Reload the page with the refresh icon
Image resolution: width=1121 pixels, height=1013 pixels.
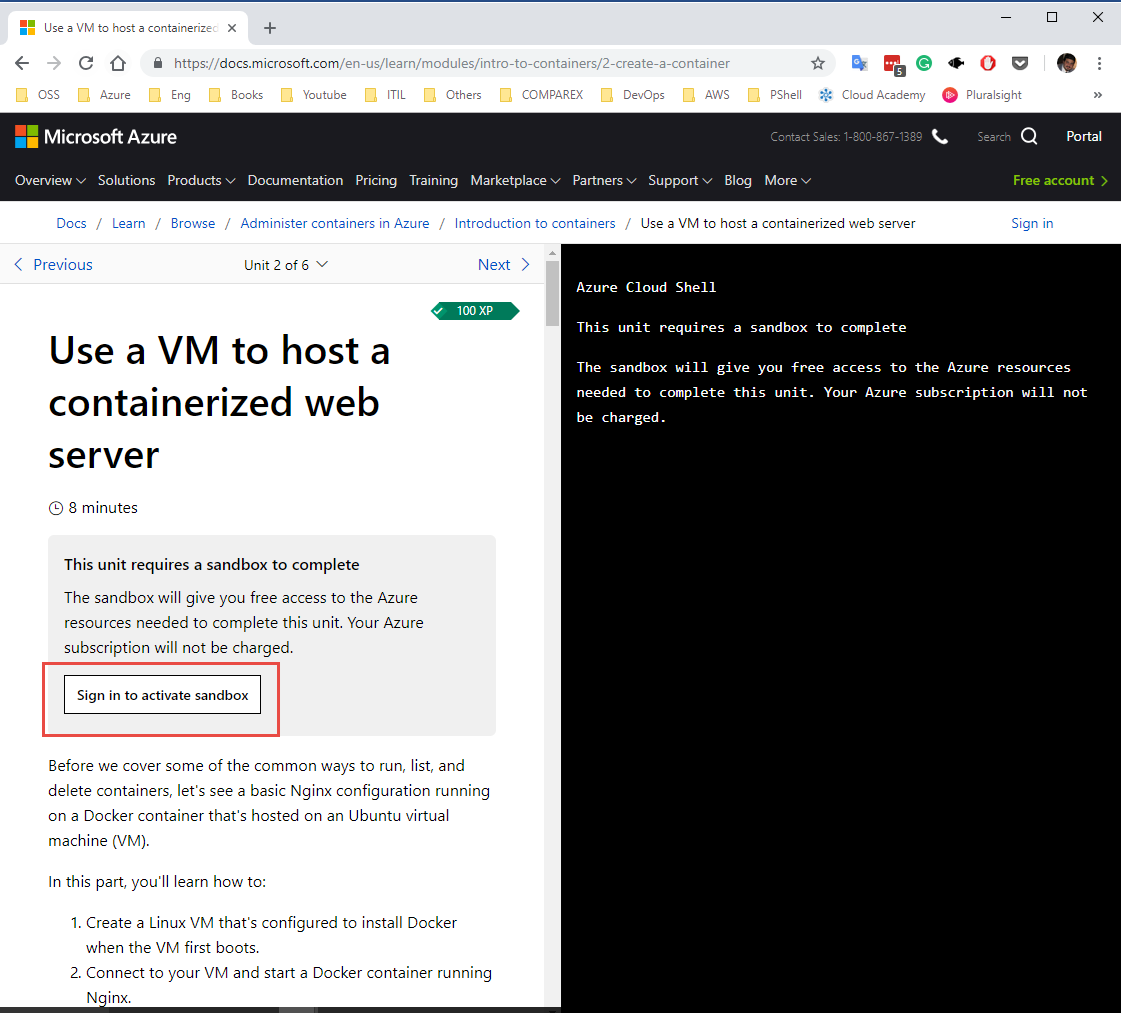tap(86, 63)
